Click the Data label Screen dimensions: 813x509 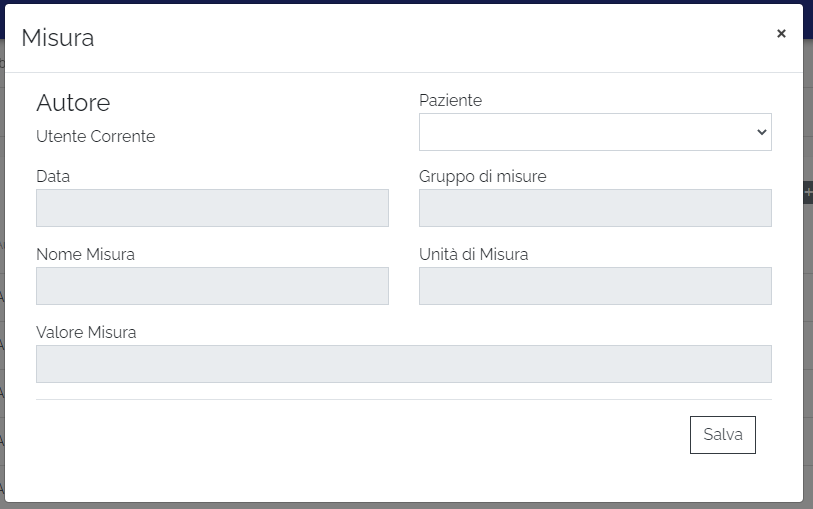(53, 176)
